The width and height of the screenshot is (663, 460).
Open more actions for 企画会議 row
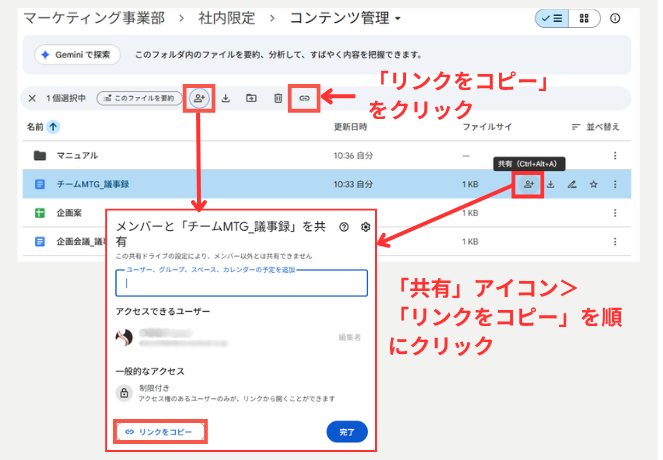click(615, 242)
